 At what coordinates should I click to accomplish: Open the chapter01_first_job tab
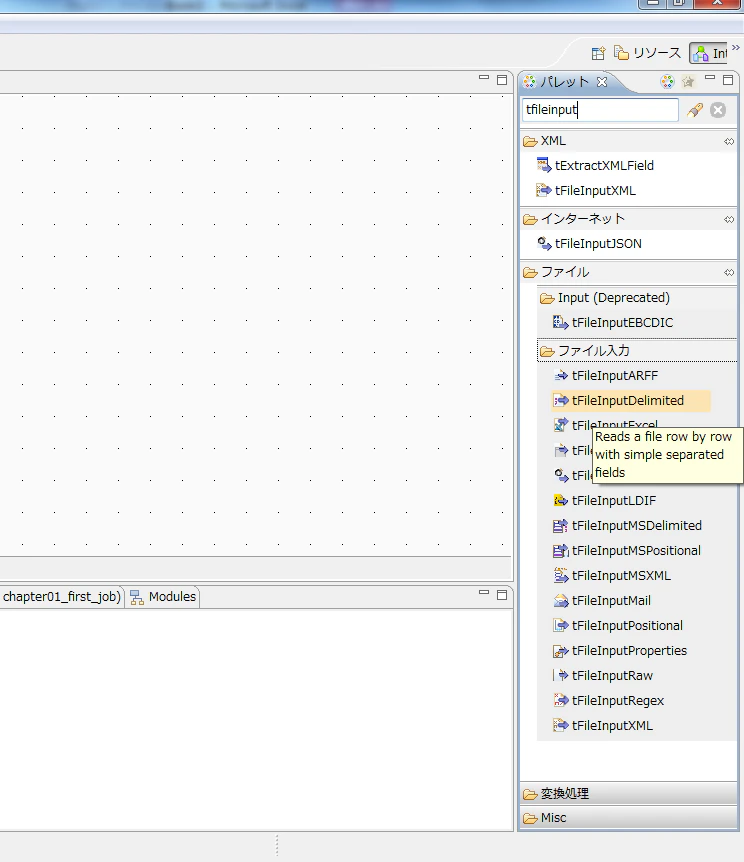(62, 597)
